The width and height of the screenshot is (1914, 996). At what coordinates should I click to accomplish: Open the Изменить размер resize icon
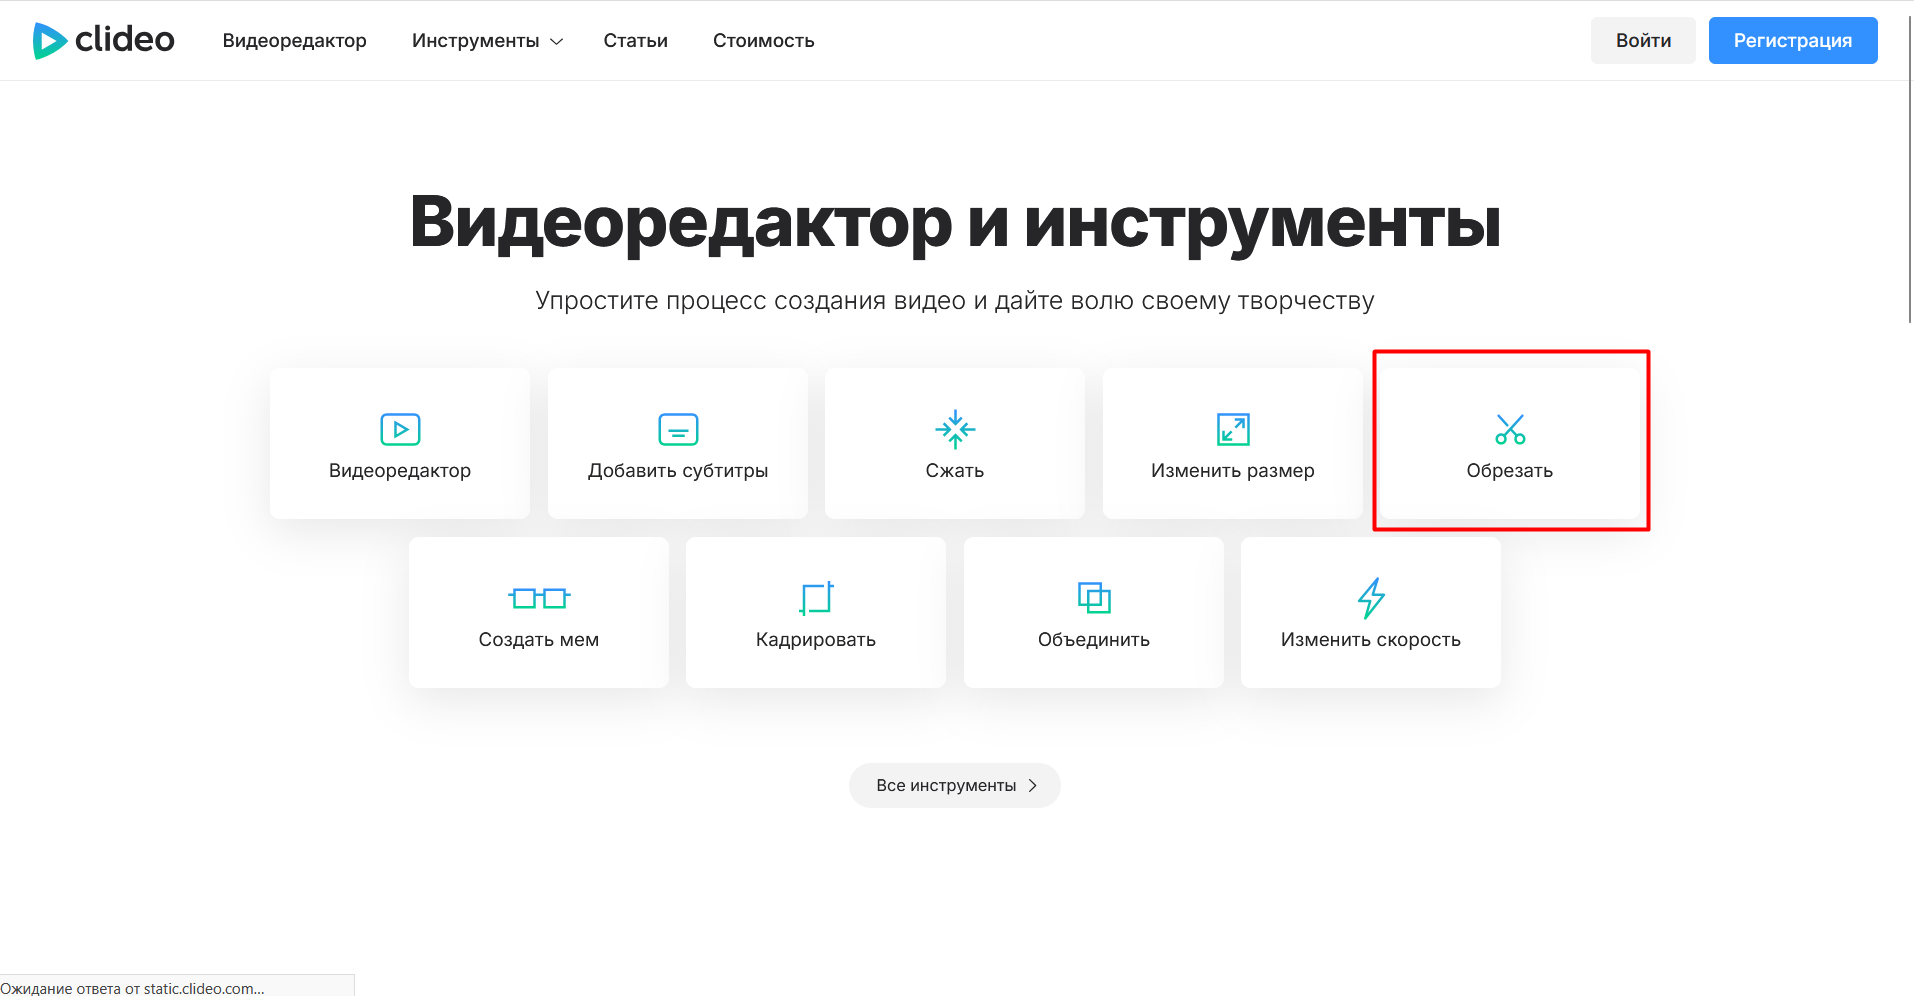coord(1231,428)
